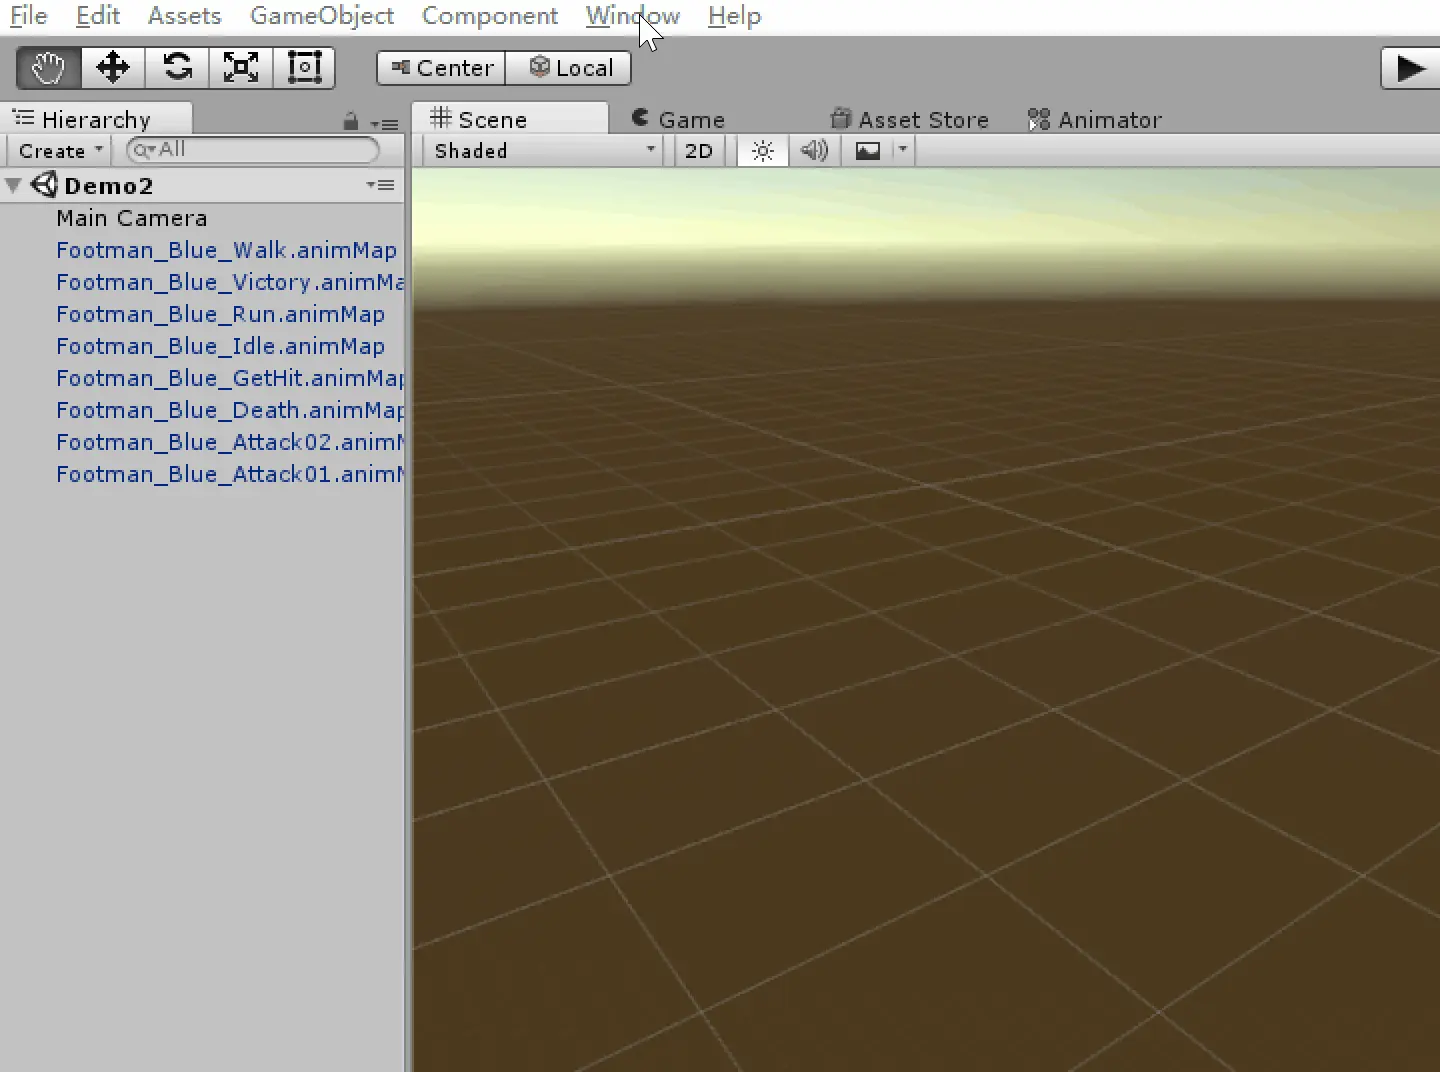Open search filter magnifier dropdown
This screenshot has height=1072, width=1440.
coord(145,150)
